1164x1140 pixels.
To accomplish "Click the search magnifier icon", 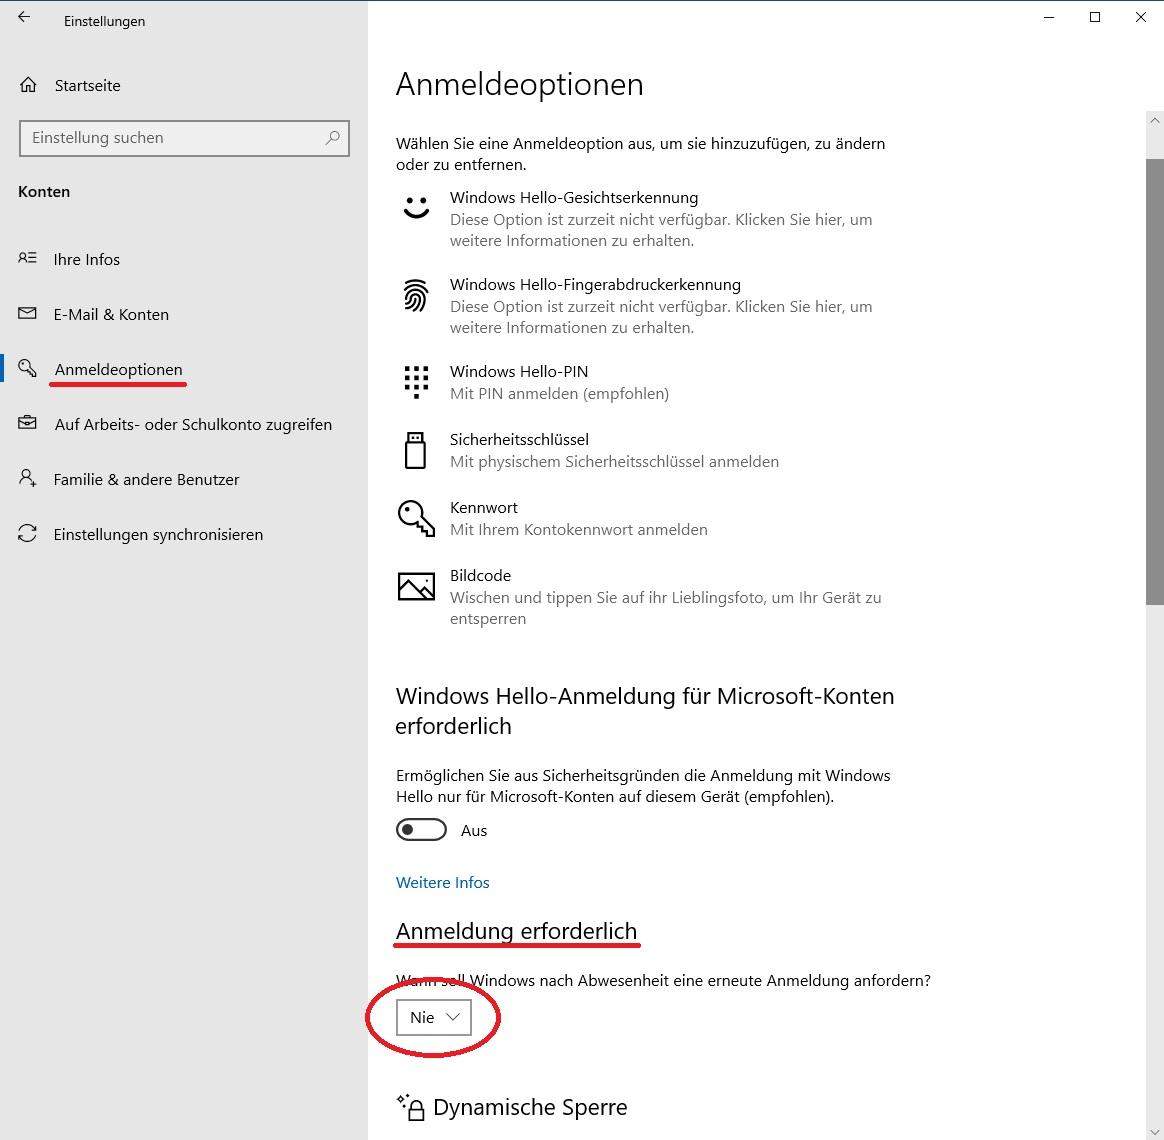I will tap(333, 137).
